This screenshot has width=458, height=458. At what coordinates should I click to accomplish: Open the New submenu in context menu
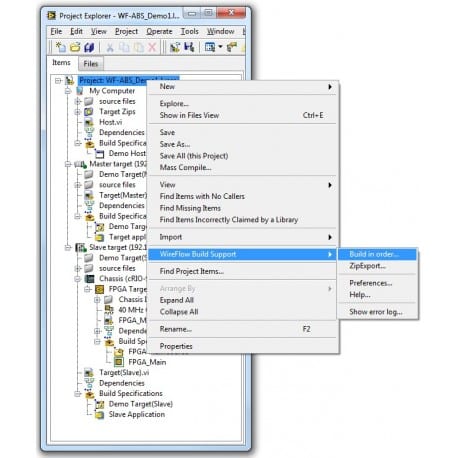click(242, 87)
